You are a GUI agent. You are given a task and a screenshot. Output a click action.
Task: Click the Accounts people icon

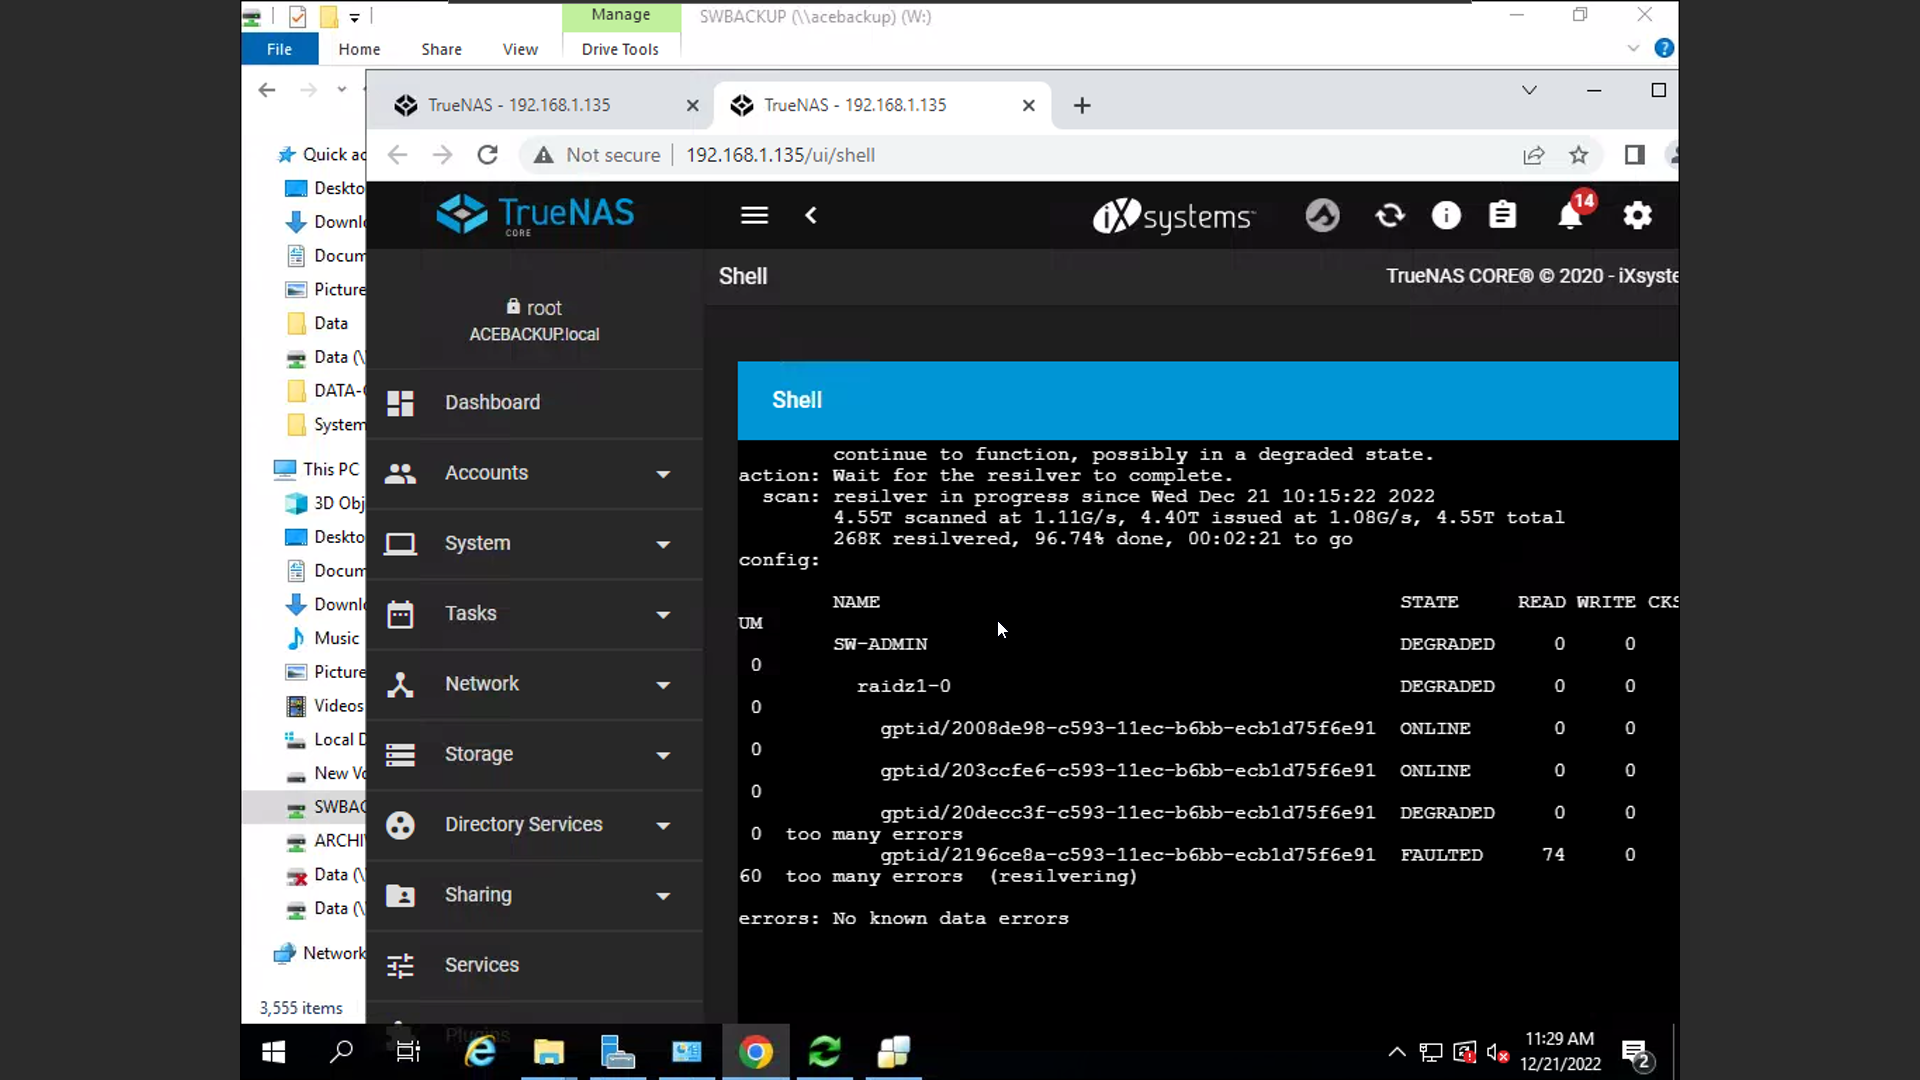click(x=400, y=473)
